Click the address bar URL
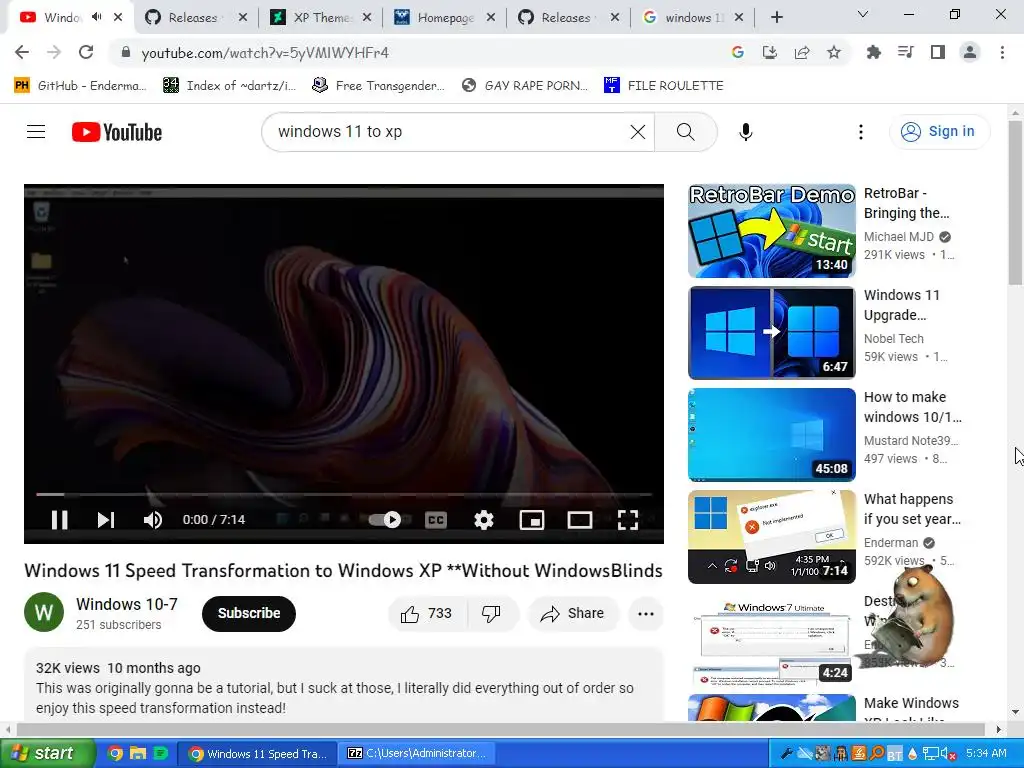Image resolution: width=1024 pixels, height=768 pixels. tap(265, 53)
